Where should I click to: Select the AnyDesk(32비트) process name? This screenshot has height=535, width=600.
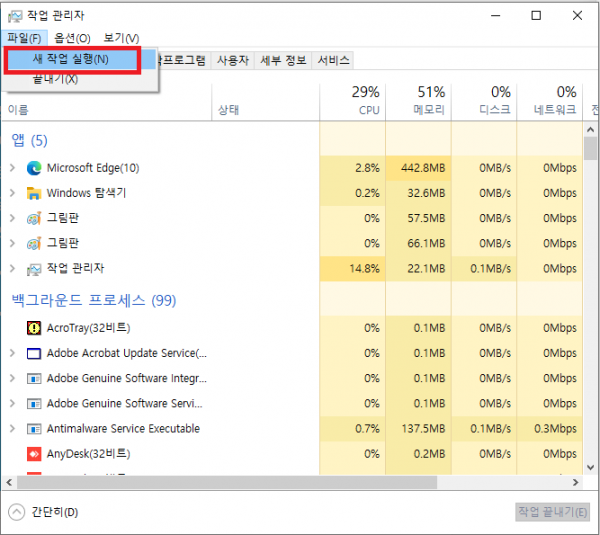tap(88, 454)
